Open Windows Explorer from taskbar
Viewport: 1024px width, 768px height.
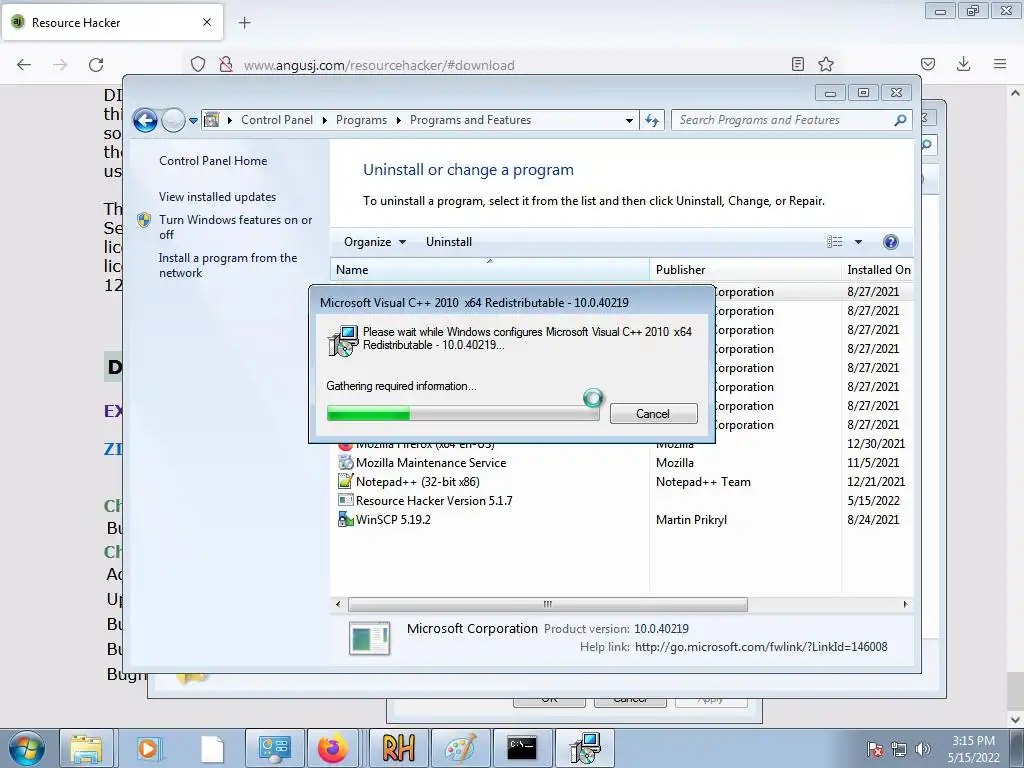(x=86, y=748)
